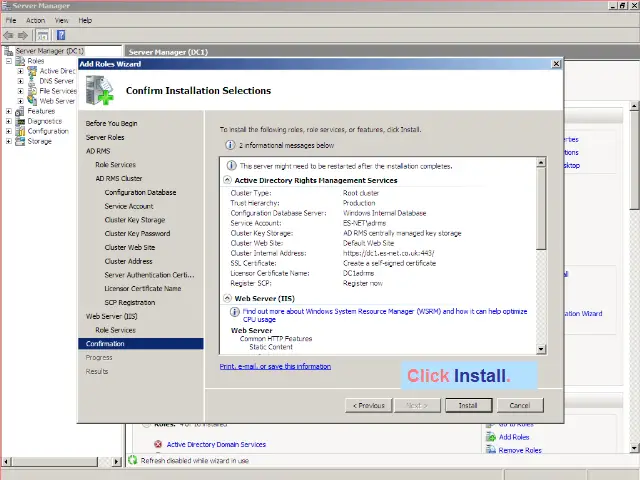This screenshot has height=480, width=640.
Task: Click the Back arrow toolbar icon
Action: pyautogui.click(x=9, y=36)
